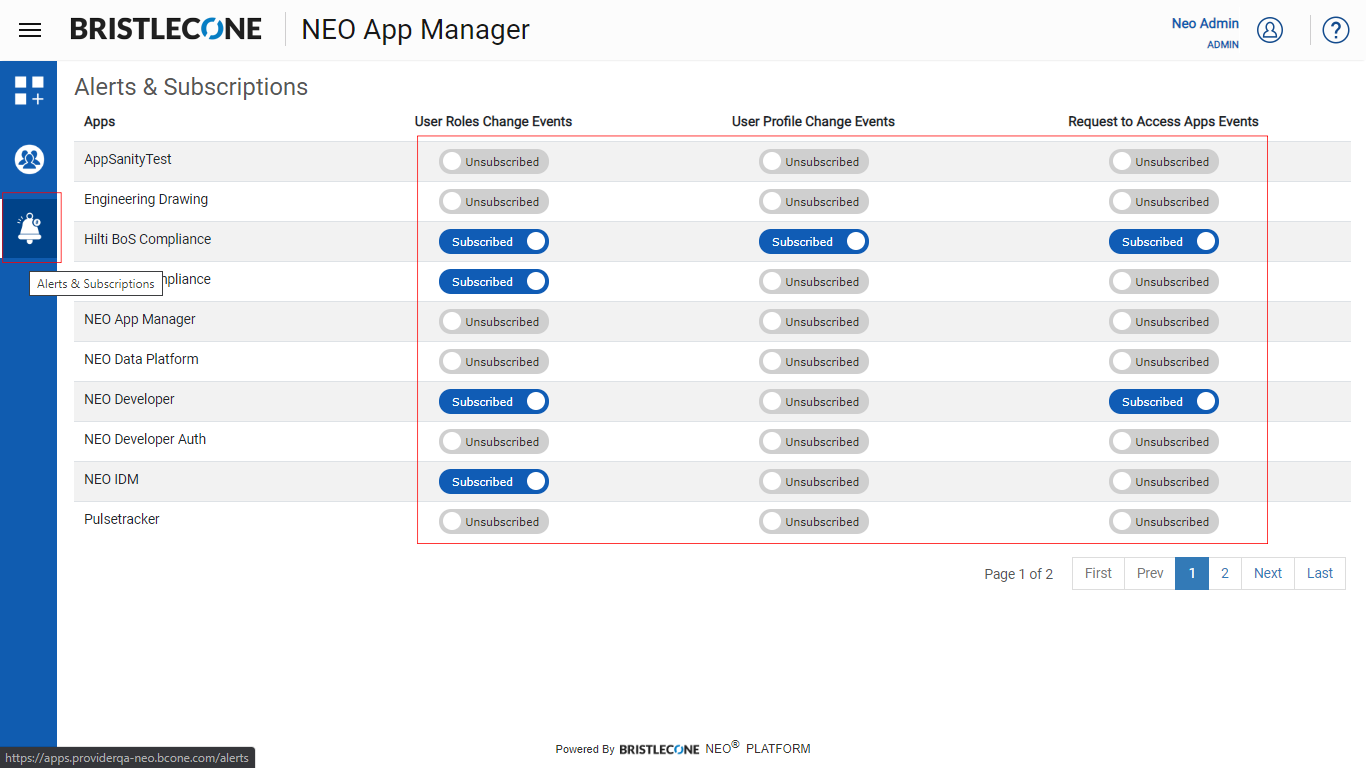
Task: Subscribe NEO Data Platform User Profile events
Action: [814, 362]
